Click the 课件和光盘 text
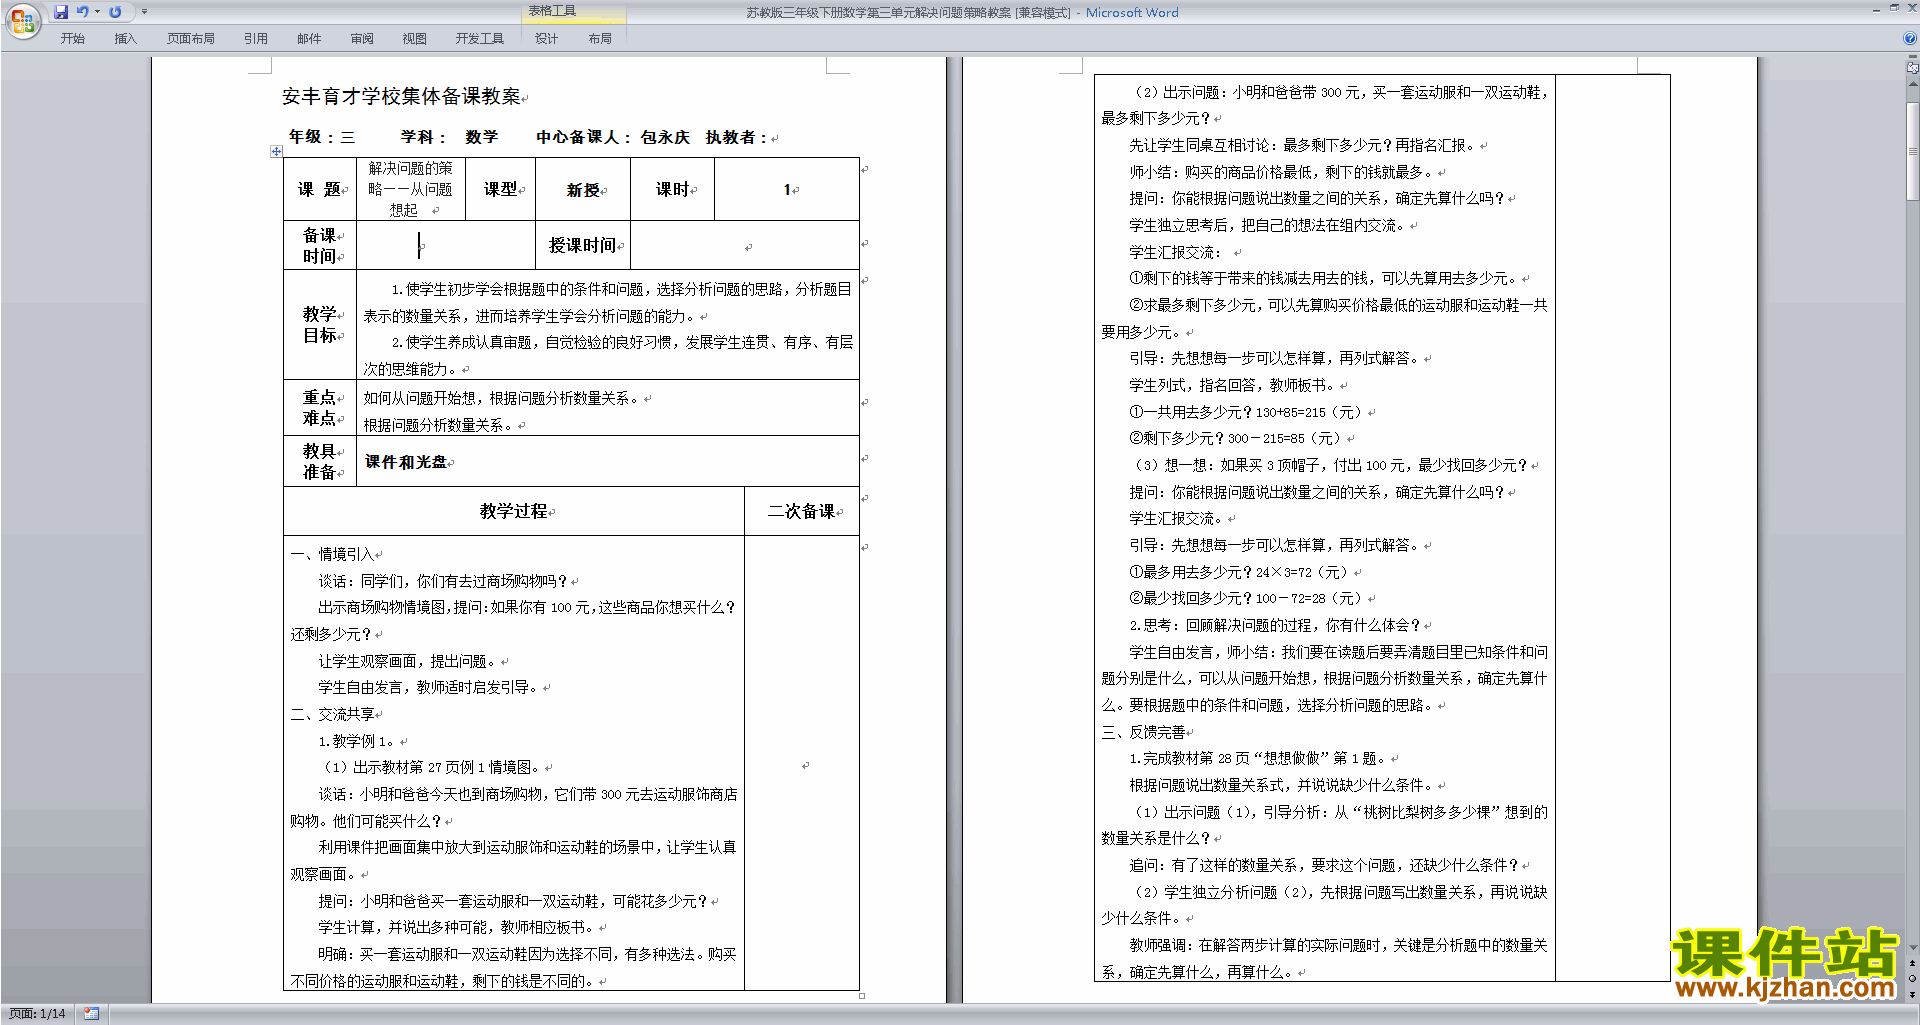 [405, 462]
